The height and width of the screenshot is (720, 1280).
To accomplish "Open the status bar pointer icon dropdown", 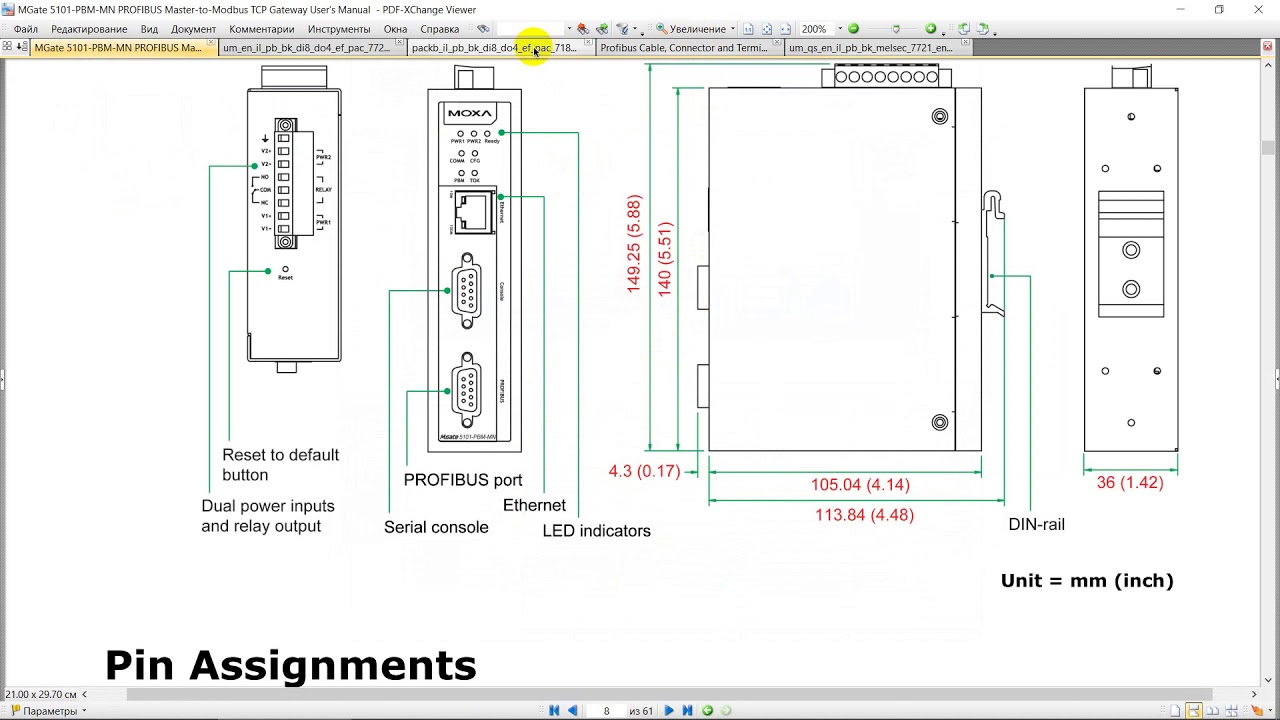I will [x=1270, y=711].
